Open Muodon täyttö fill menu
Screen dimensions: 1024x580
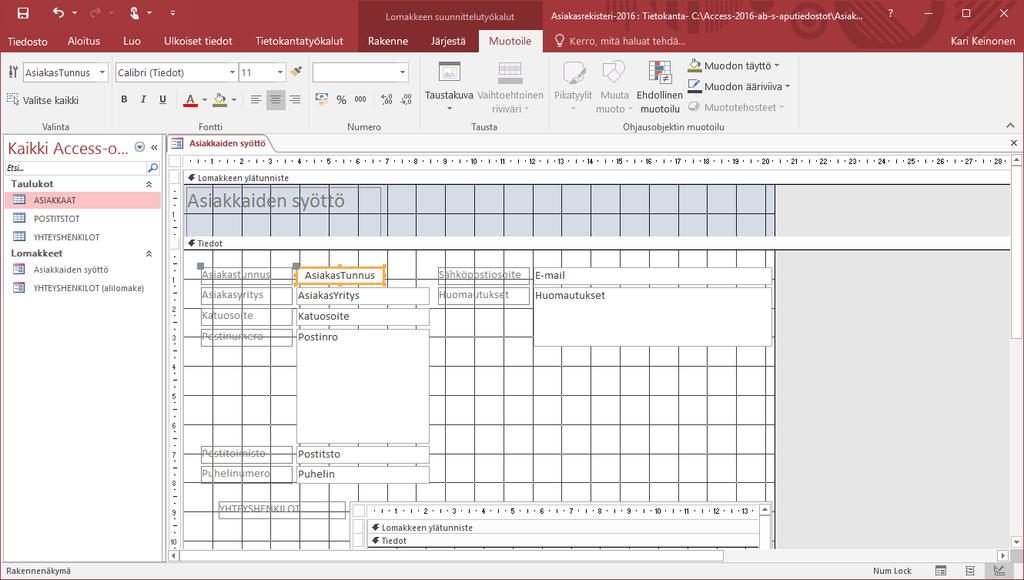[733, 65]
